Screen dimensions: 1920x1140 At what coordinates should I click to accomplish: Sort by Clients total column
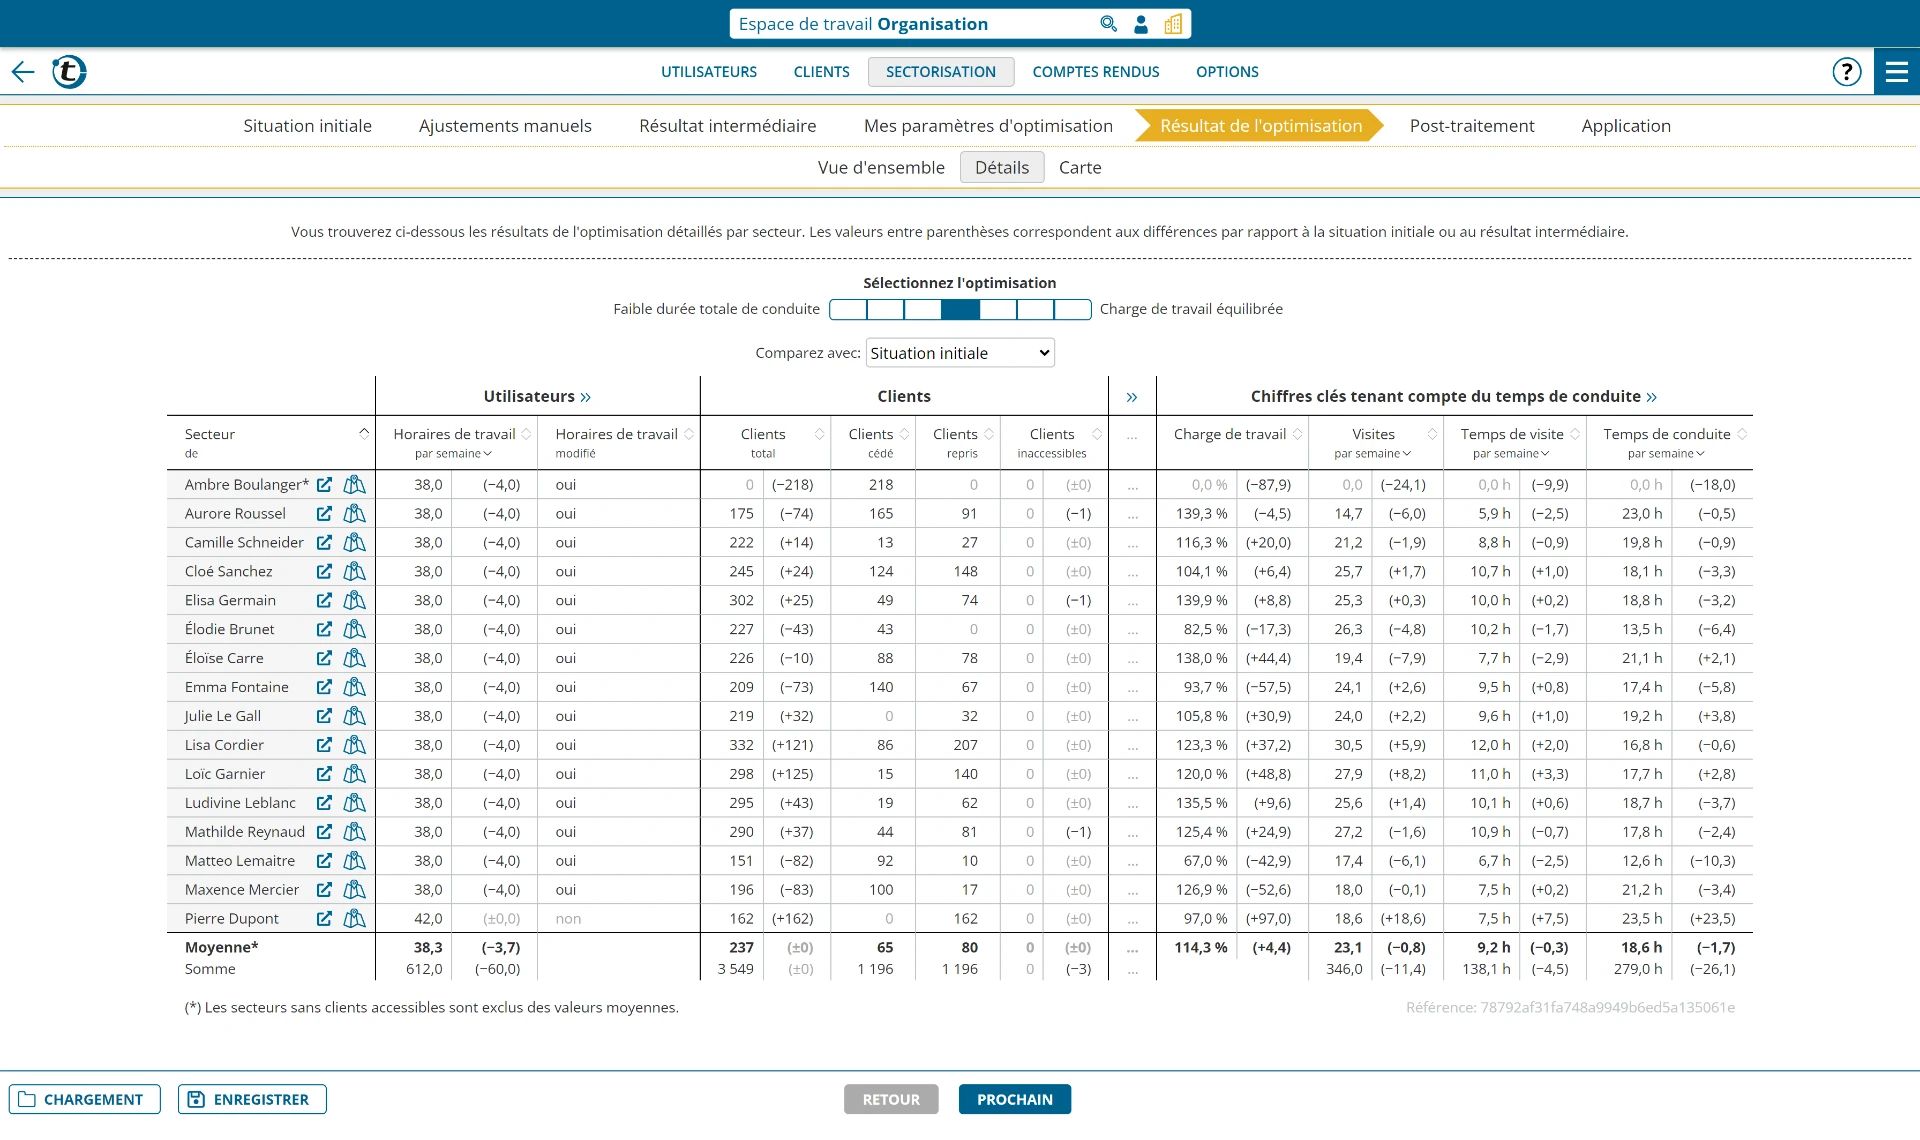(x=819, y=434)
